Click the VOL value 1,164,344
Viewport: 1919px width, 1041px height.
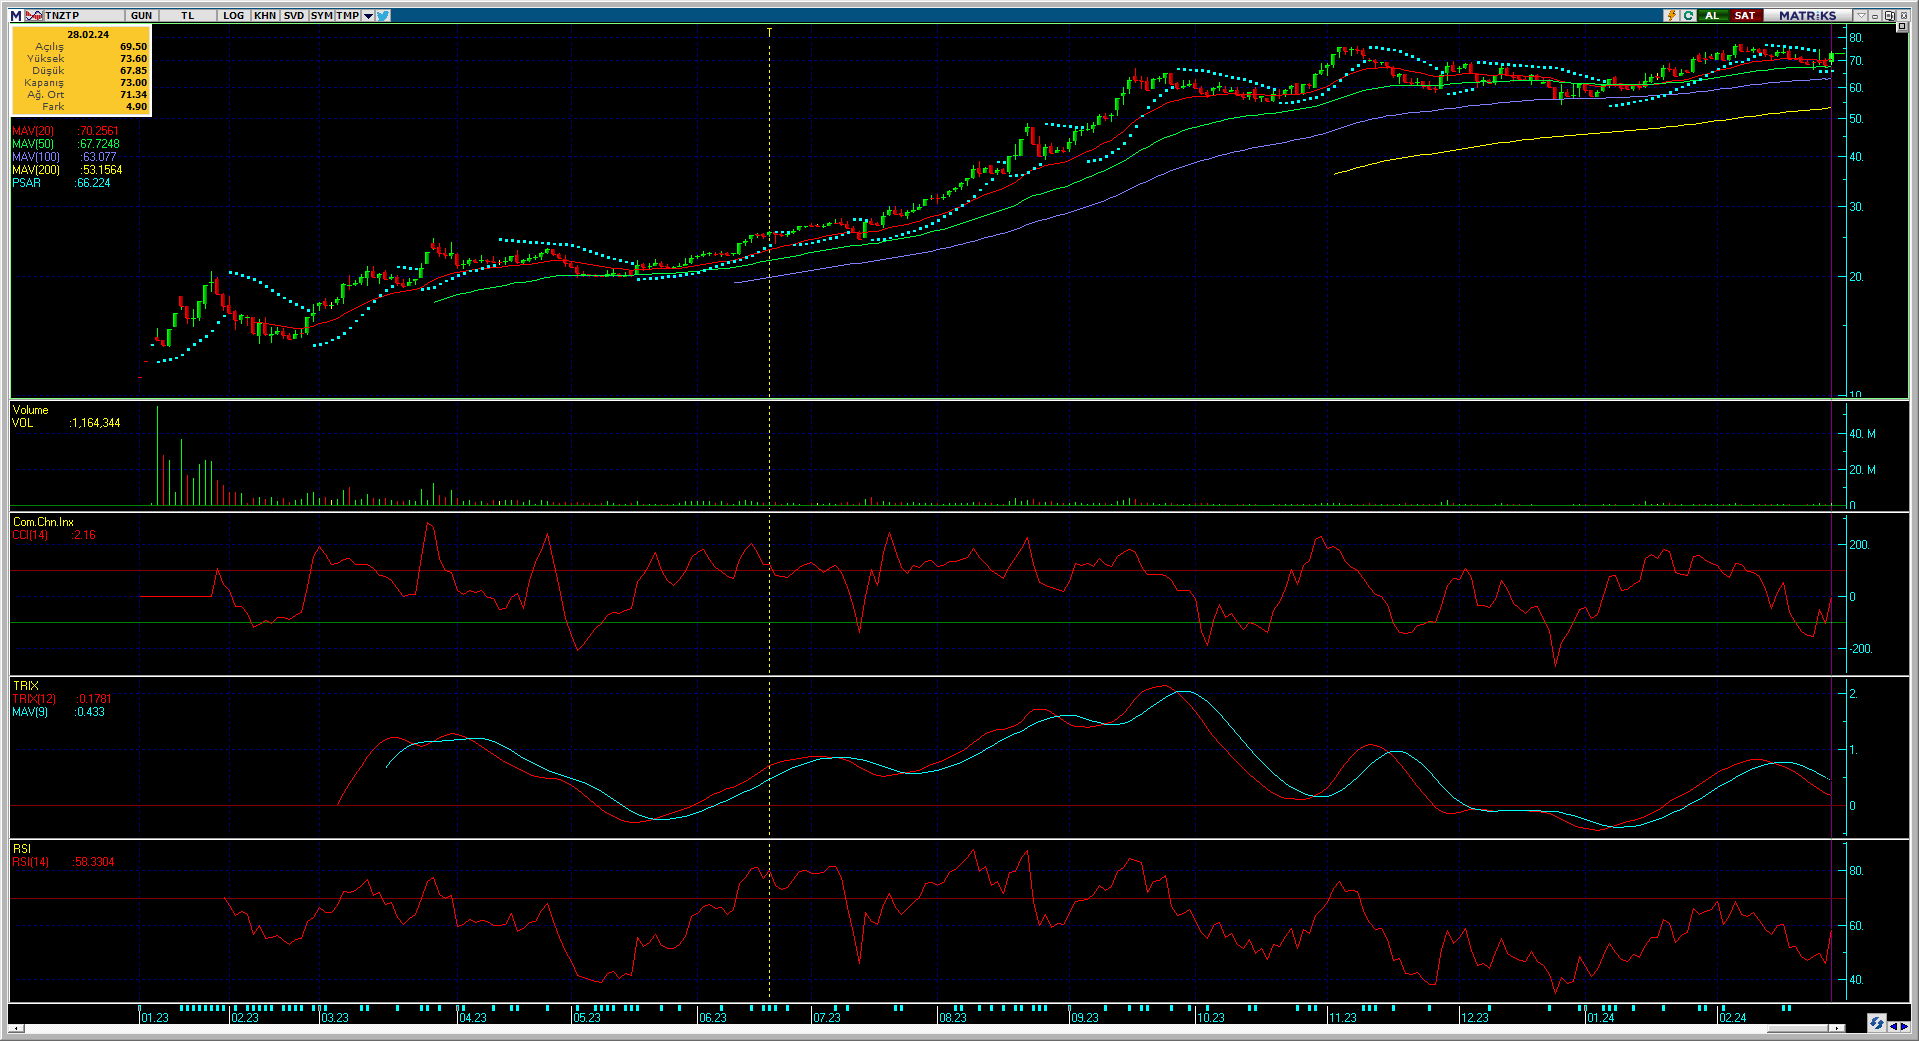pos(95,423)
